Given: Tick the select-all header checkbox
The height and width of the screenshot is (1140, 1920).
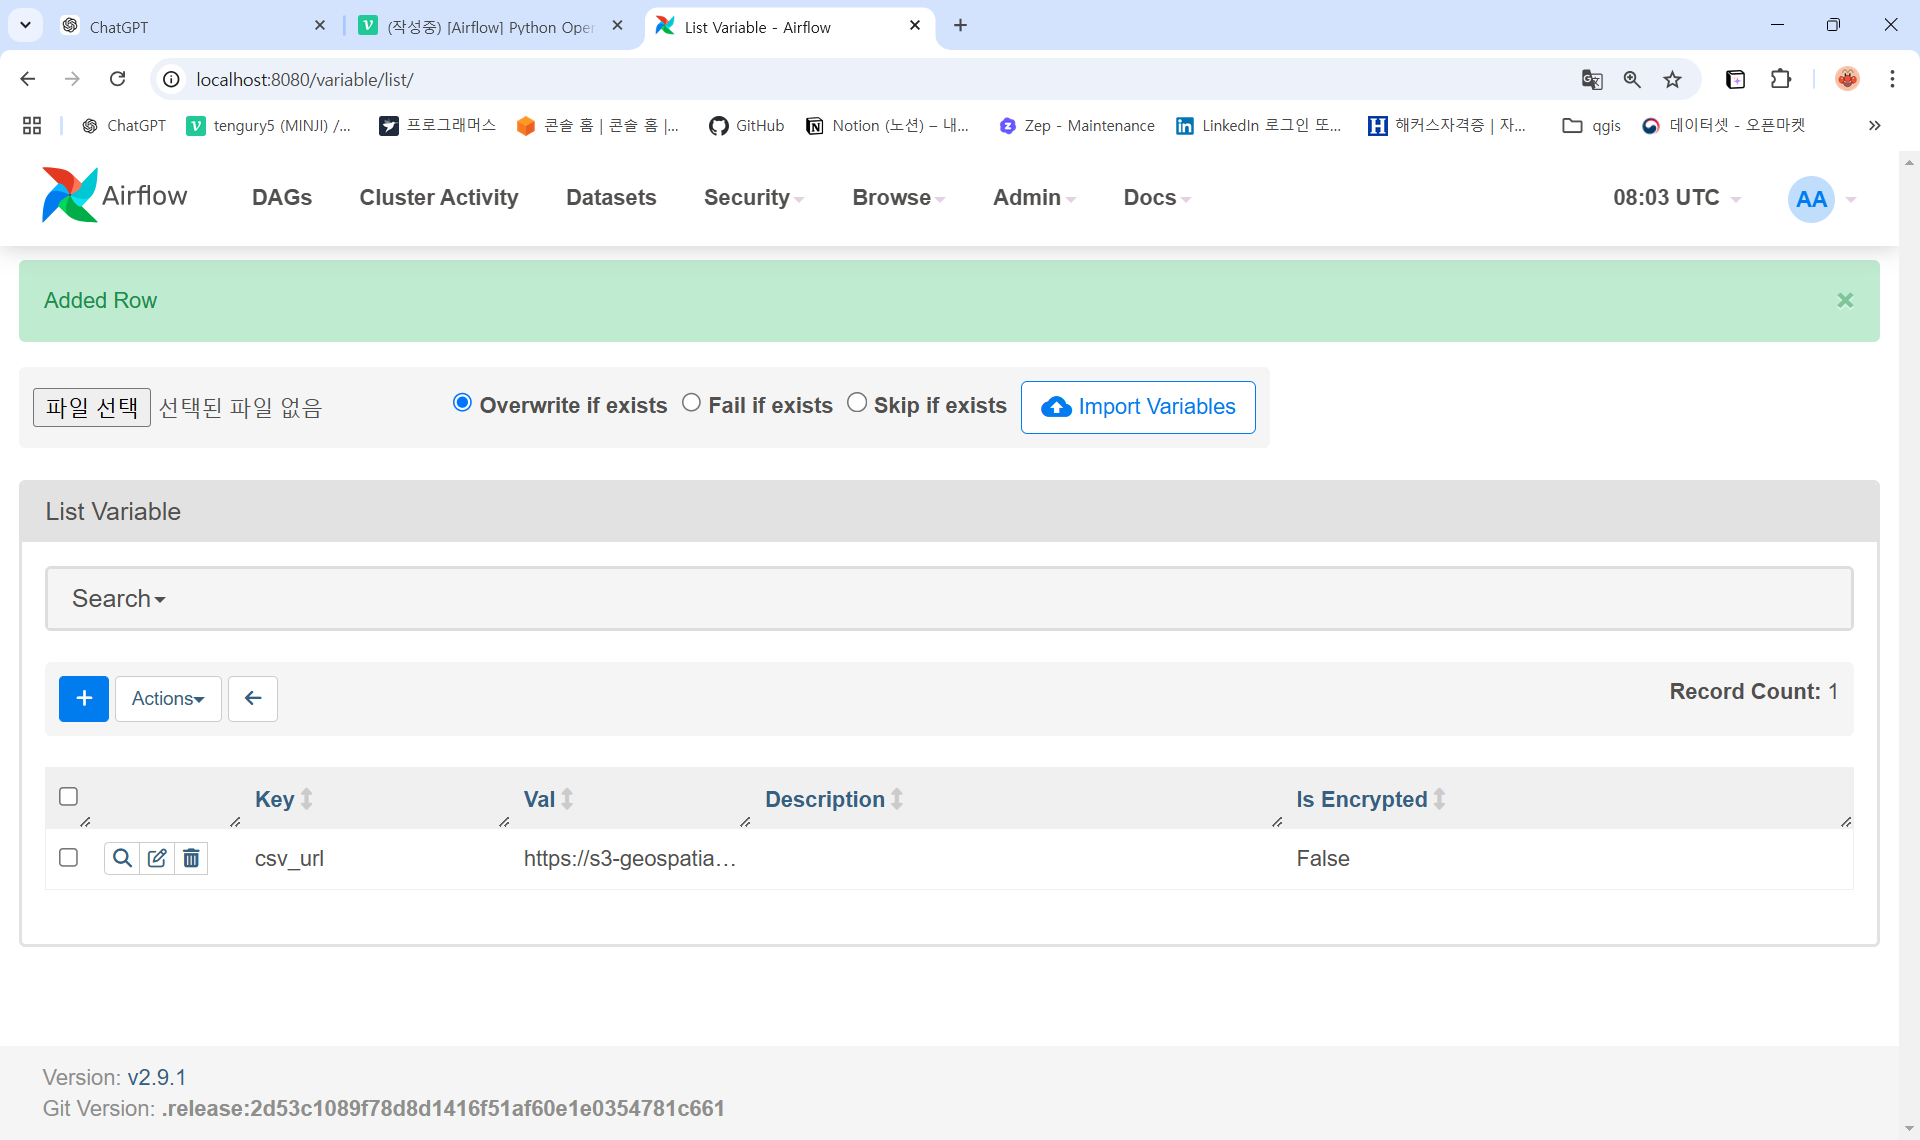Looking at the screenshot, I should tap(68, 796).
